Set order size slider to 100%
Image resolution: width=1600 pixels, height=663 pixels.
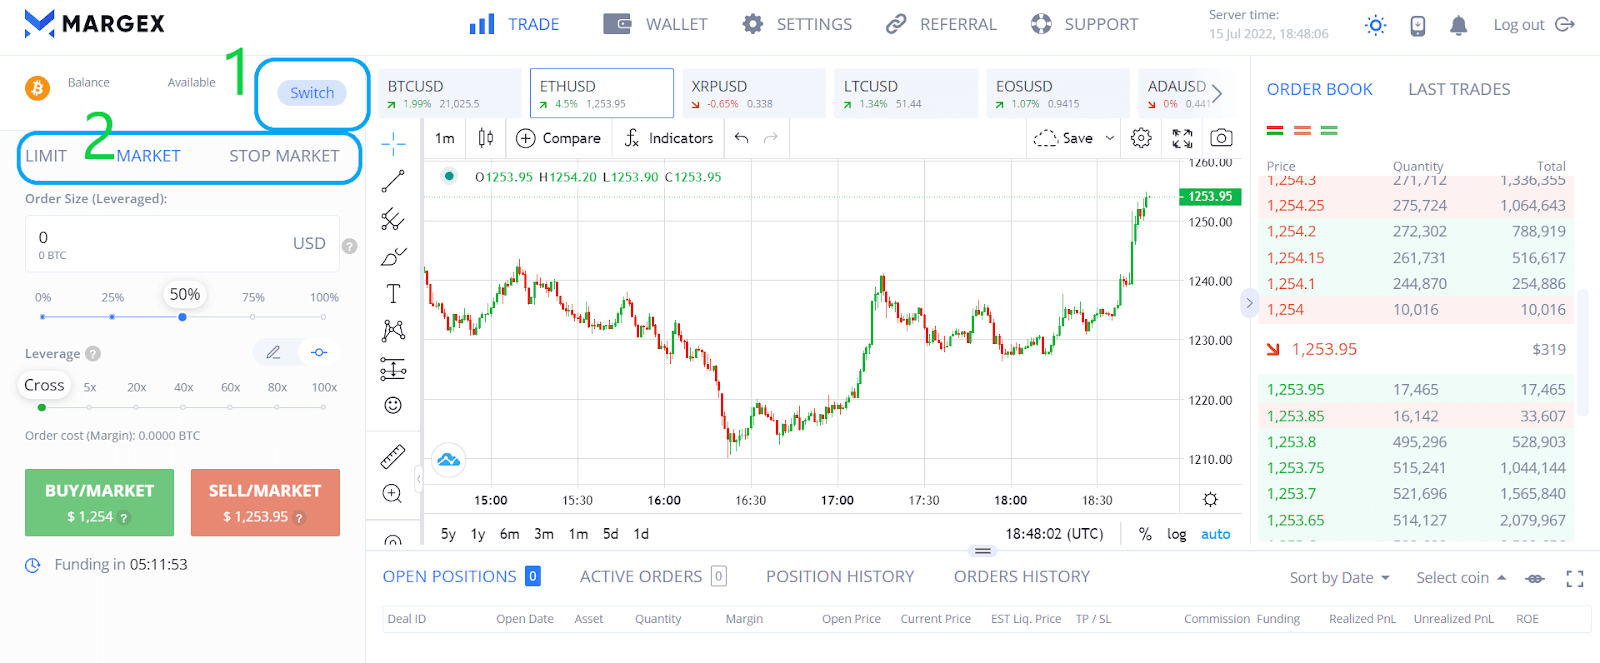pos(323,317)
